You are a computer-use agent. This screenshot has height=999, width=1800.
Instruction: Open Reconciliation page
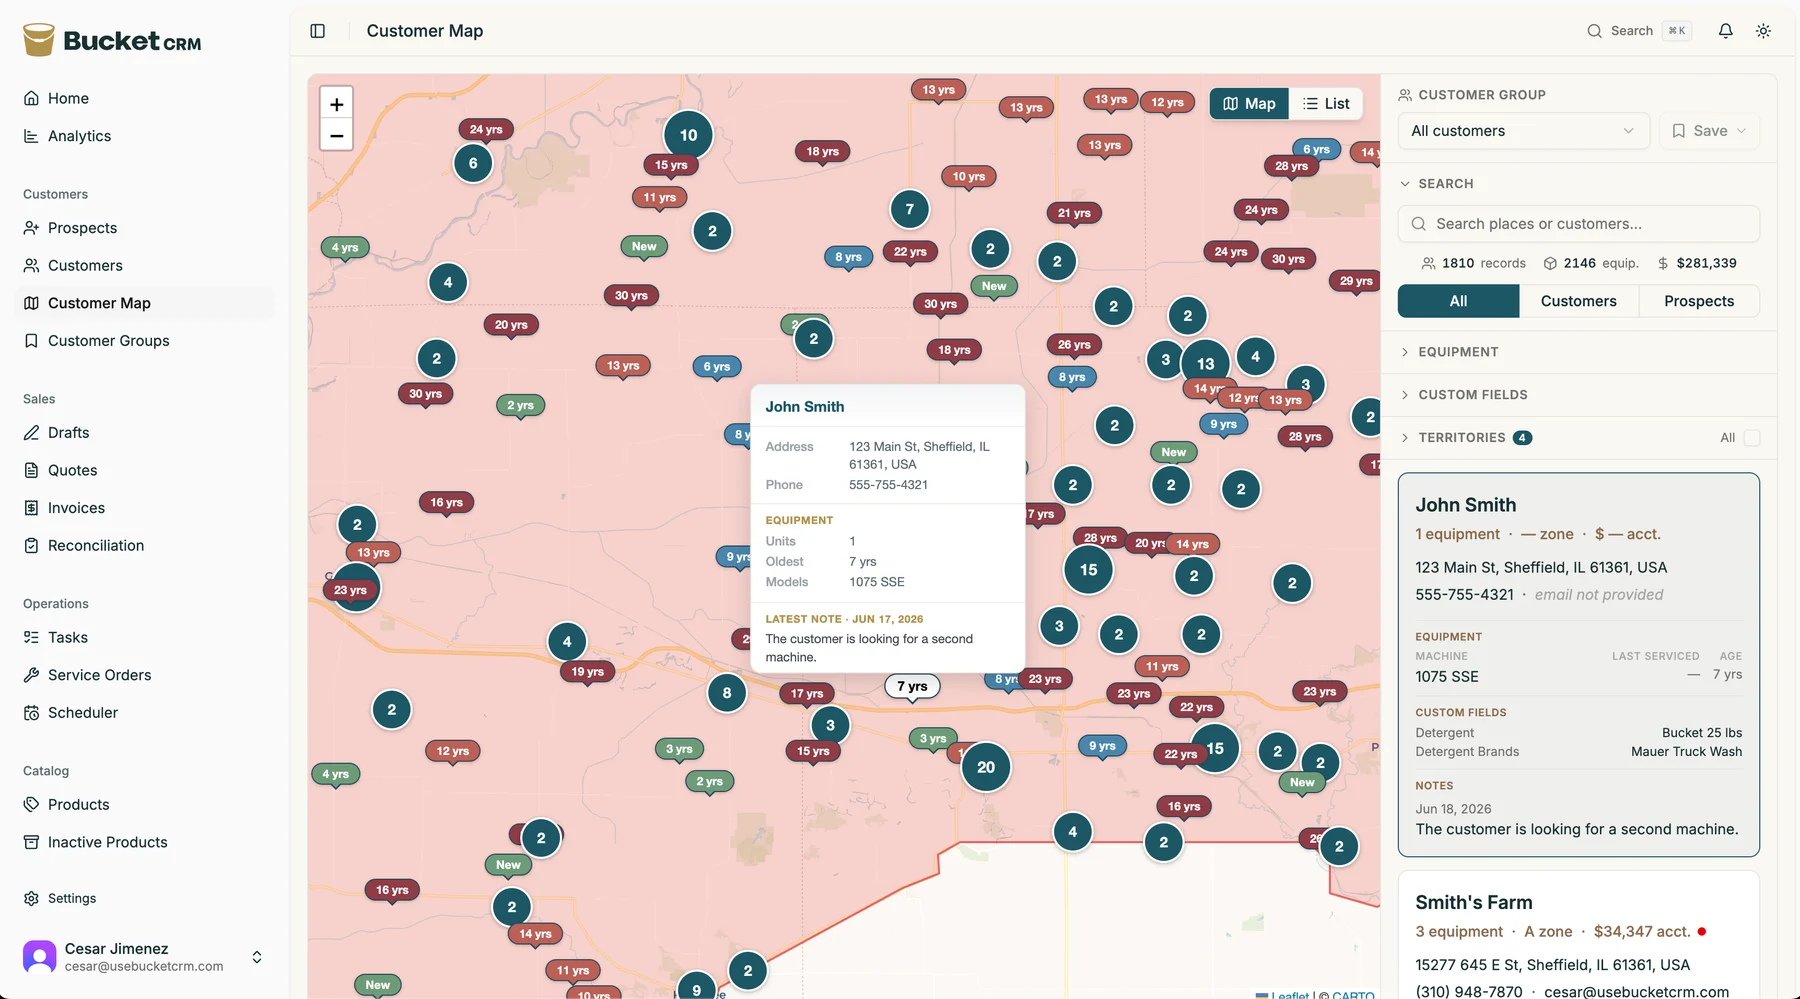146,546
